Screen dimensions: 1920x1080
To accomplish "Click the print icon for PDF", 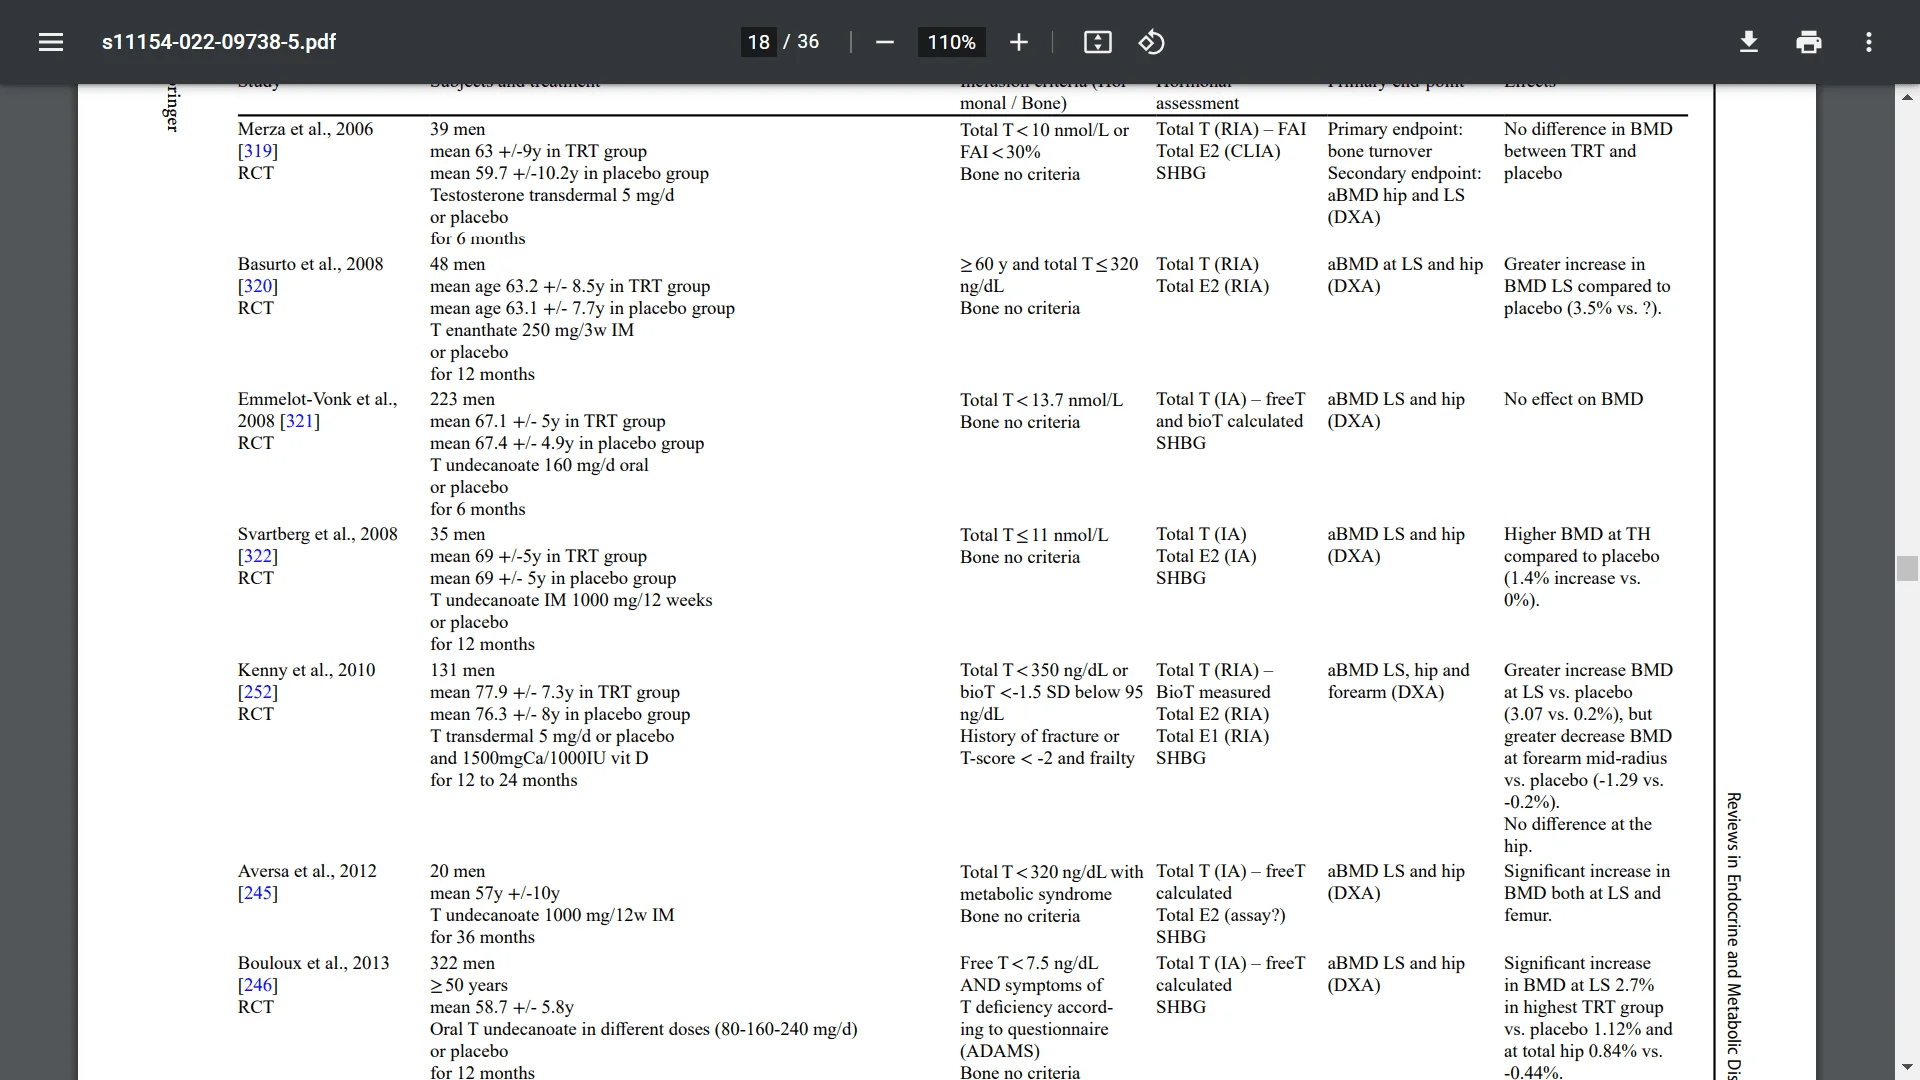I will point(1808,41).
